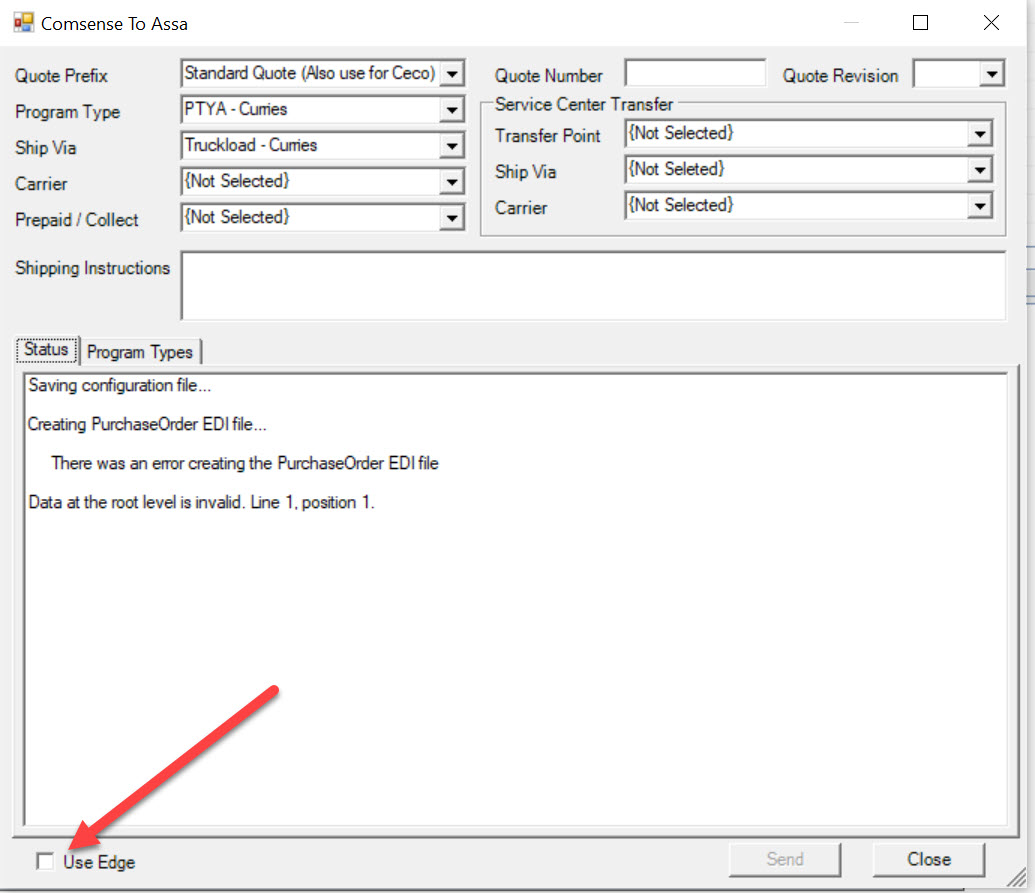The width and height of the screenshot is (1035, 893).
Task: Maximize the Comsense To Assa window
Action: pyautogui.click(x=920, y=23)
